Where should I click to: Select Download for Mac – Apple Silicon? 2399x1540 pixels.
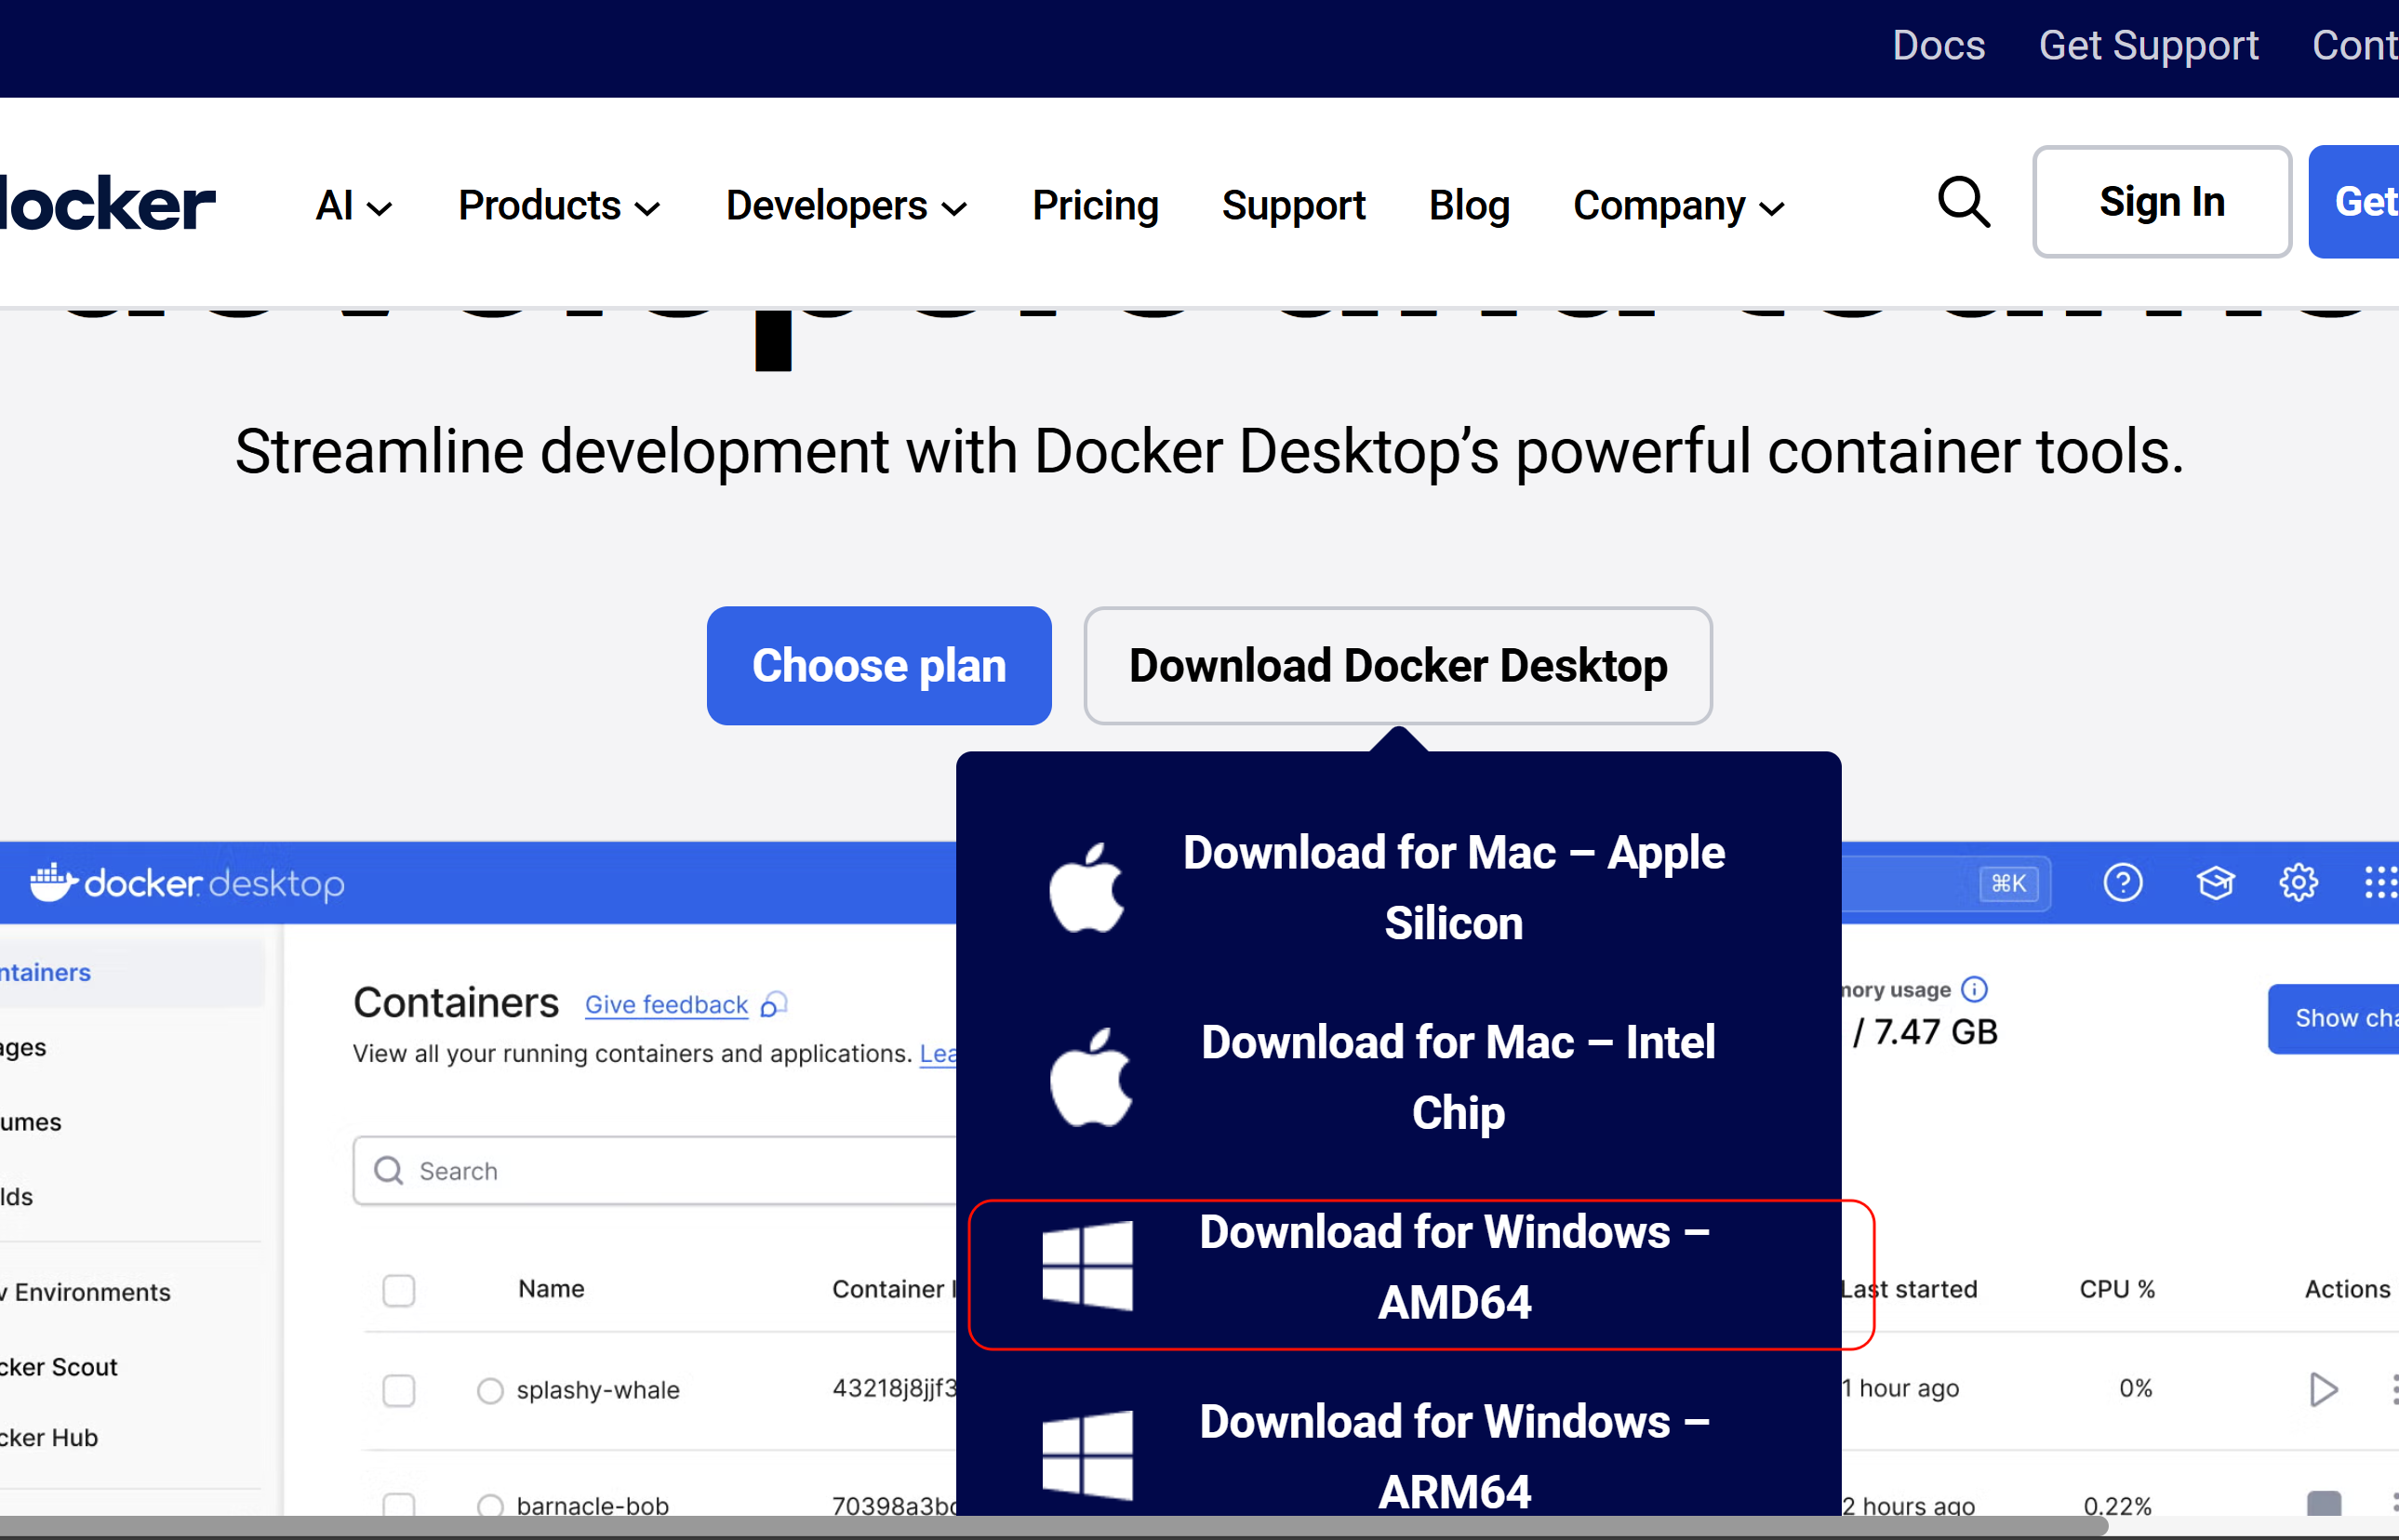coord(1398,887)
